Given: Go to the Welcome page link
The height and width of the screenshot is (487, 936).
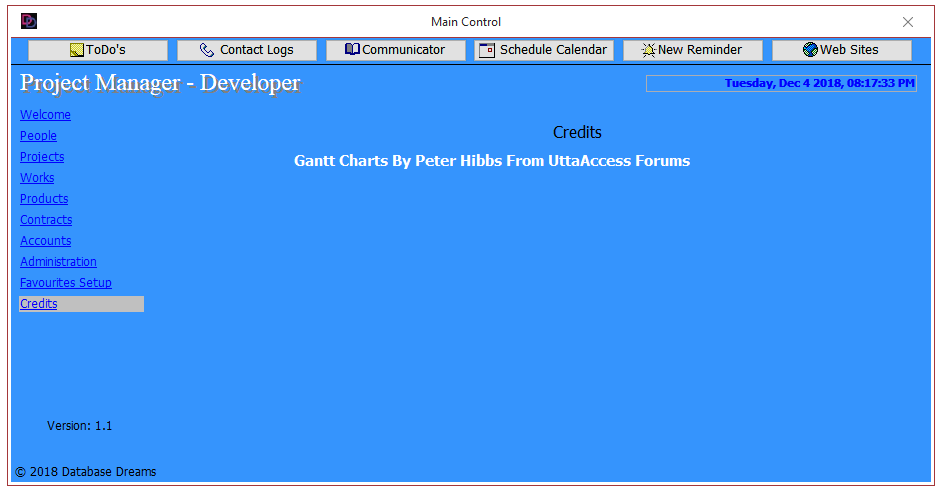Looking at the screenshot, I should (x=45, y=115).
